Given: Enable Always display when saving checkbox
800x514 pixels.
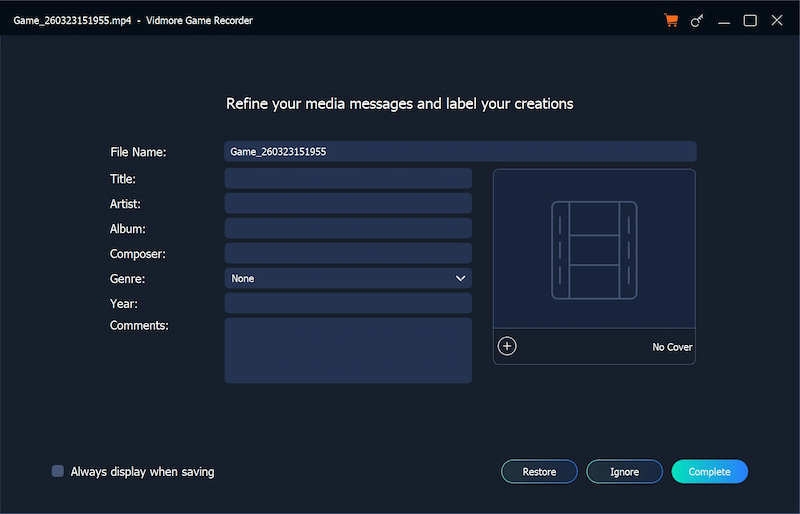Looking at the screenshot, I should click(58, 471).
